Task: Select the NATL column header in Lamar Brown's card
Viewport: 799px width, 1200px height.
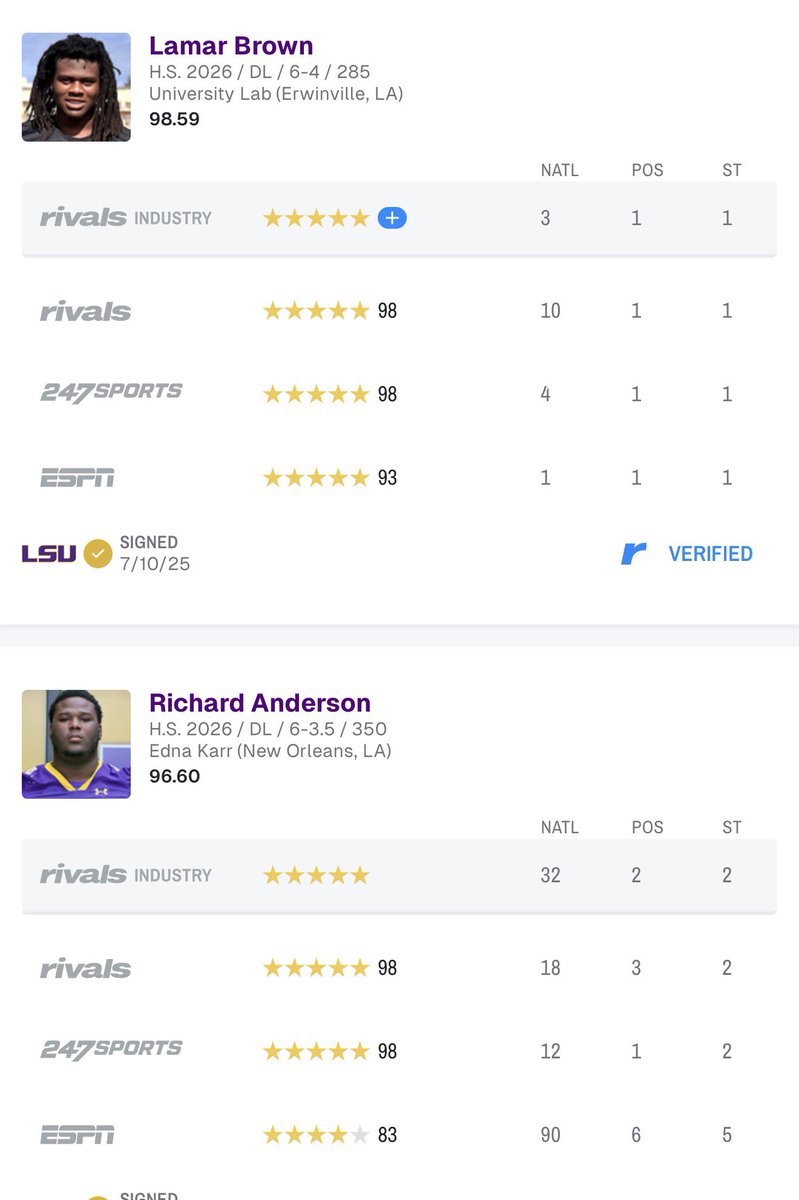Action: tap(560, 170)
